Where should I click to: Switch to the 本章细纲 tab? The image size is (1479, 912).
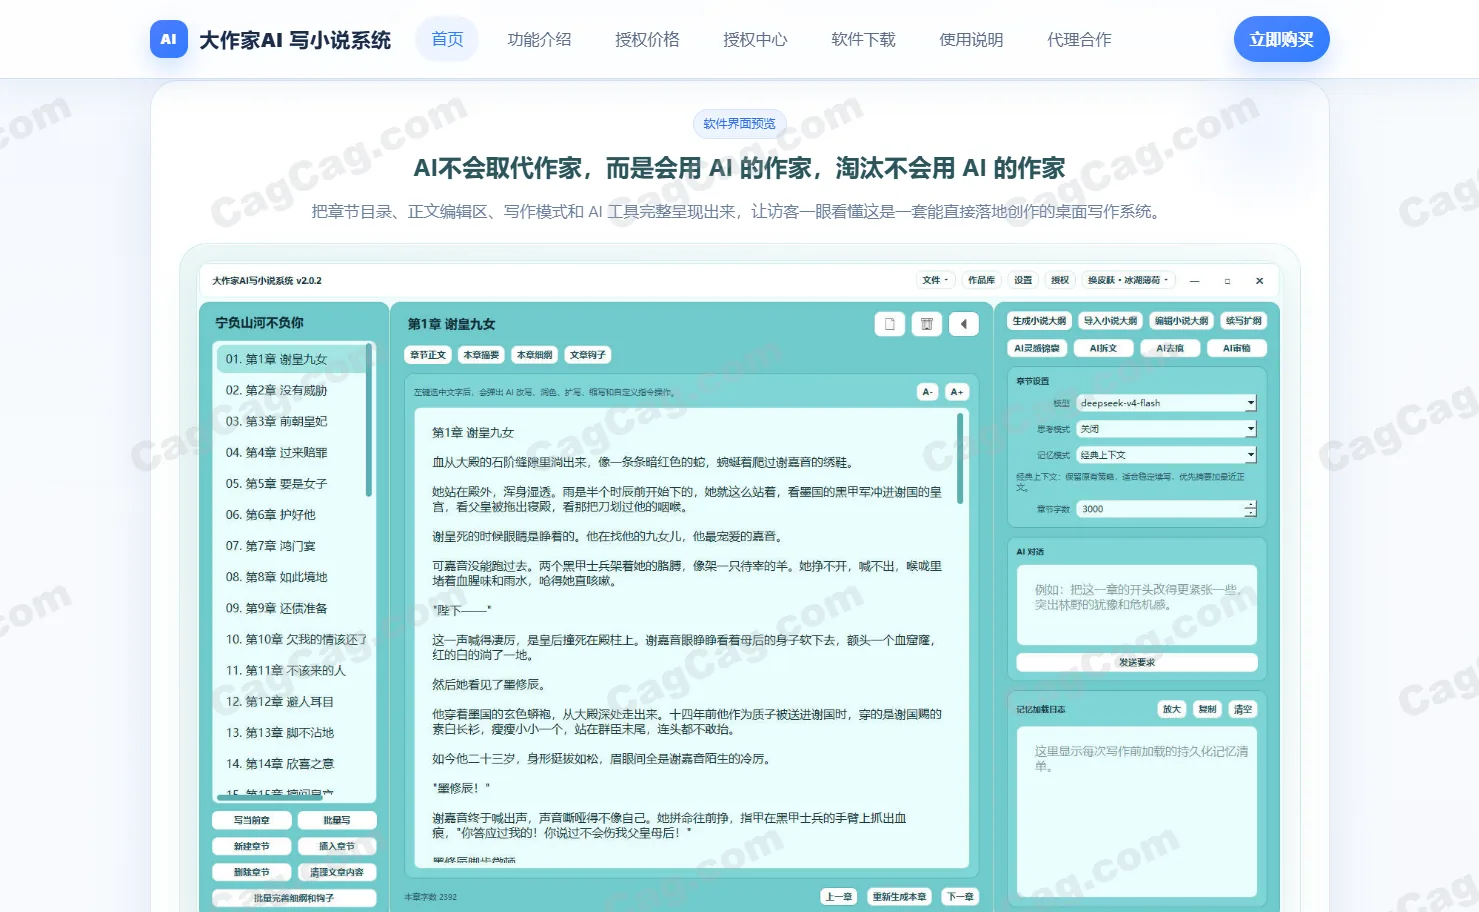[x=534, y=355]
